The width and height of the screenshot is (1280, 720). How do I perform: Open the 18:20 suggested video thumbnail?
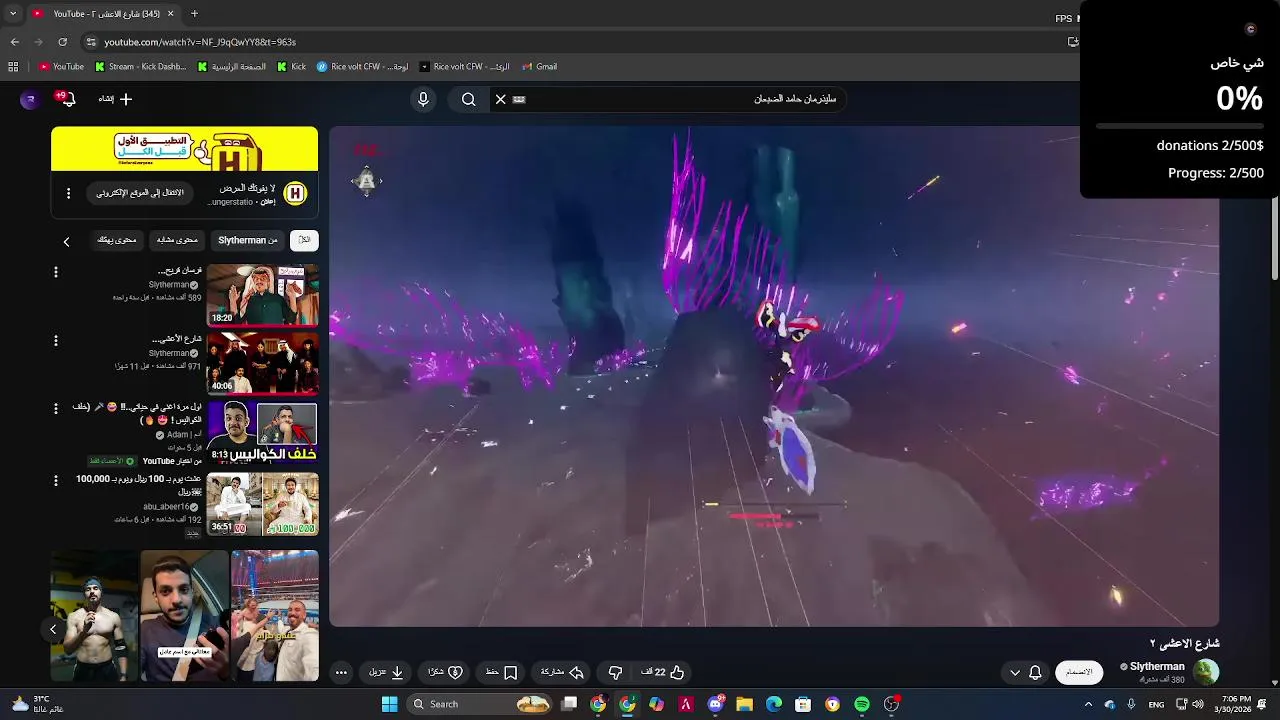(263, 295)
